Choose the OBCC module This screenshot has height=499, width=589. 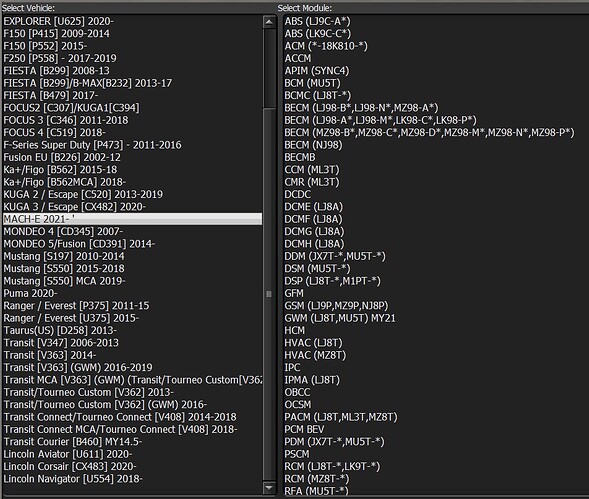click(x=297, y=392)
